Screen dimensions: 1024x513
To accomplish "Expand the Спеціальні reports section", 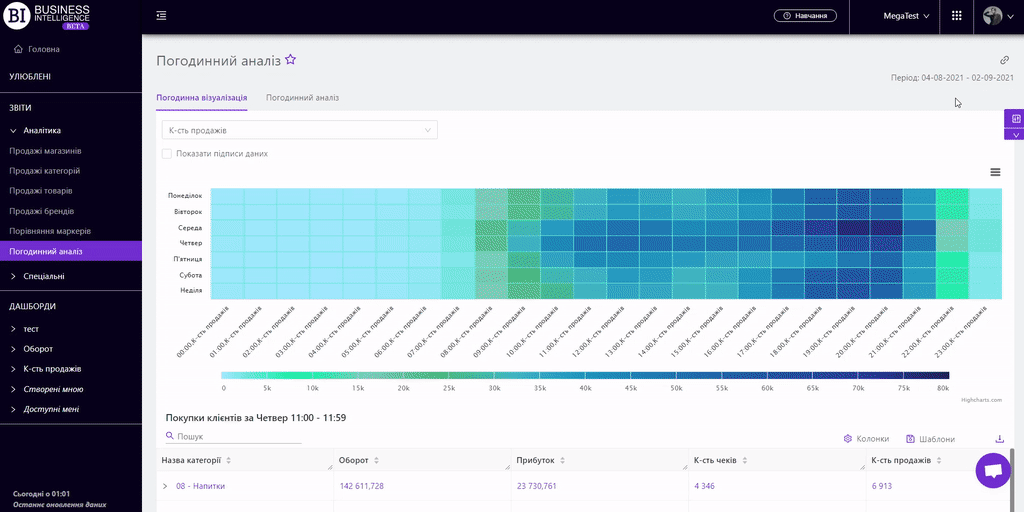I will (x=43, y=276).
